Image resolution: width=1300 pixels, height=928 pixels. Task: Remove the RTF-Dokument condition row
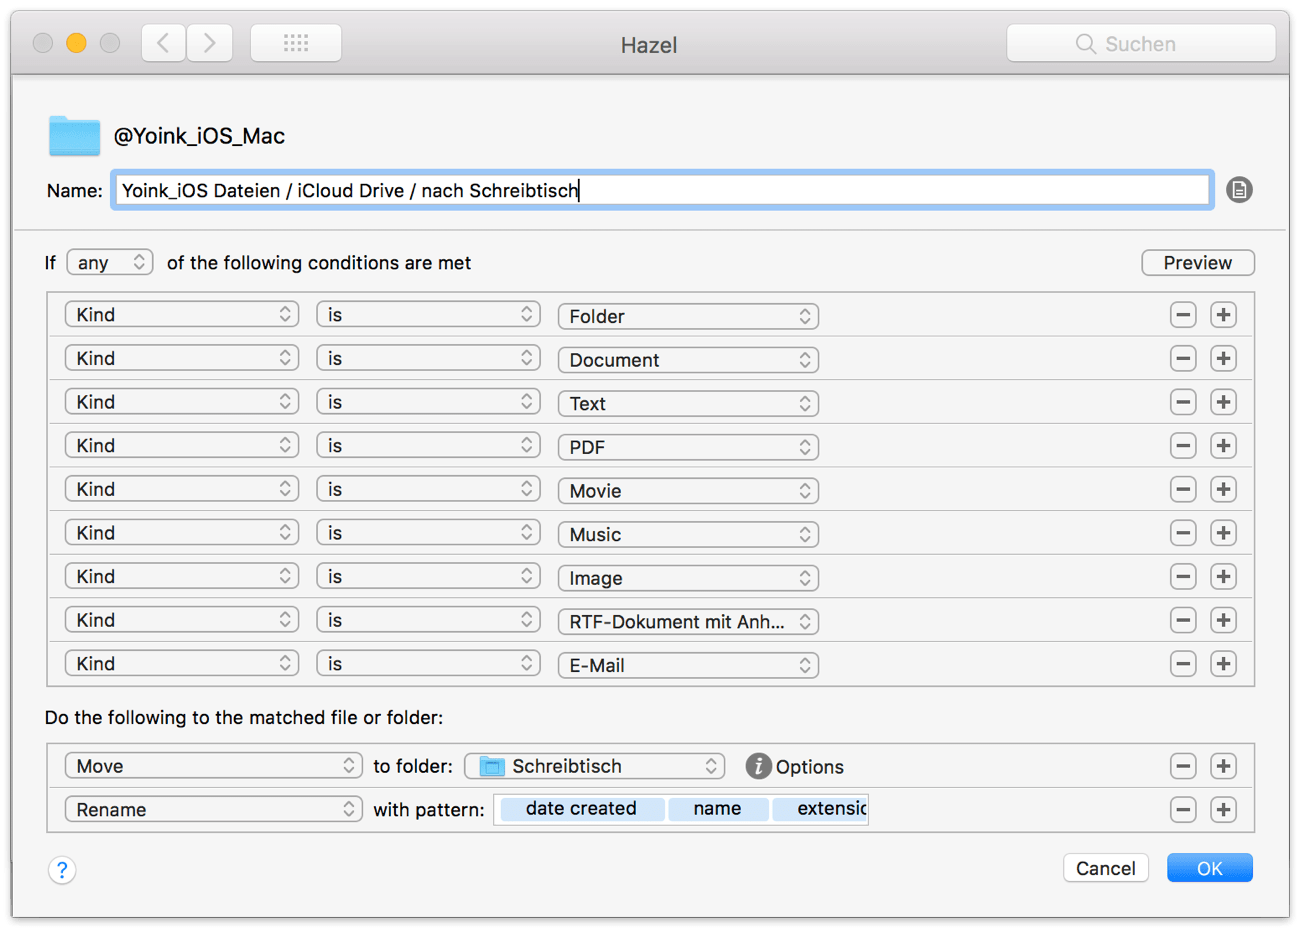pyautogui.click(x=1183, y=620)
